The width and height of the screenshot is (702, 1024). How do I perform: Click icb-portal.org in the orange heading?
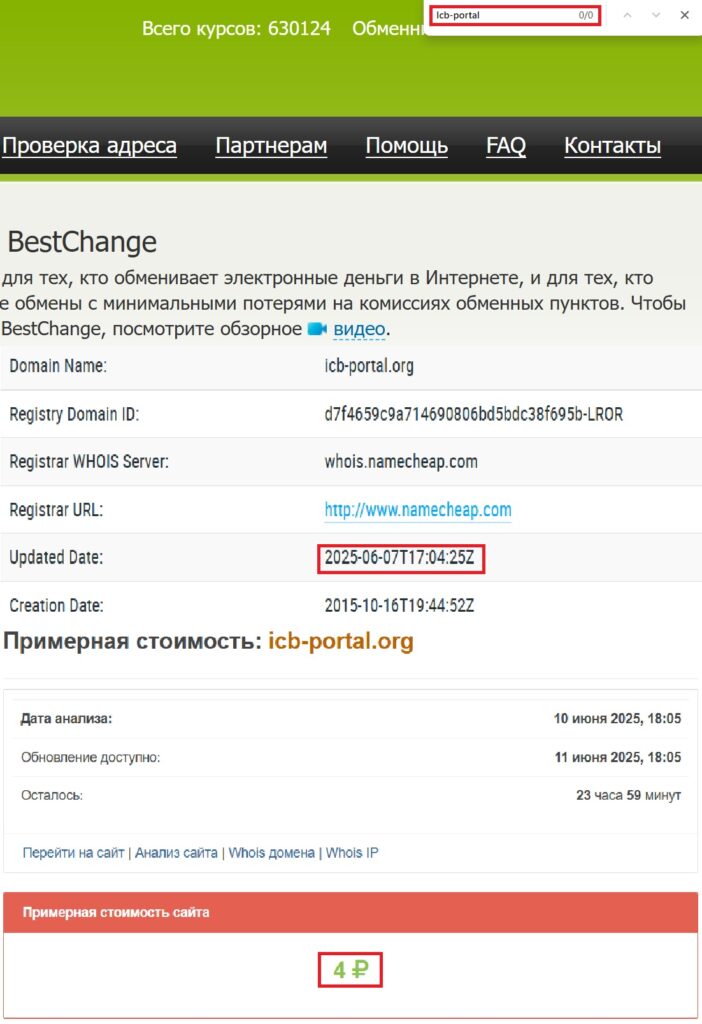[x=341, y=641]
